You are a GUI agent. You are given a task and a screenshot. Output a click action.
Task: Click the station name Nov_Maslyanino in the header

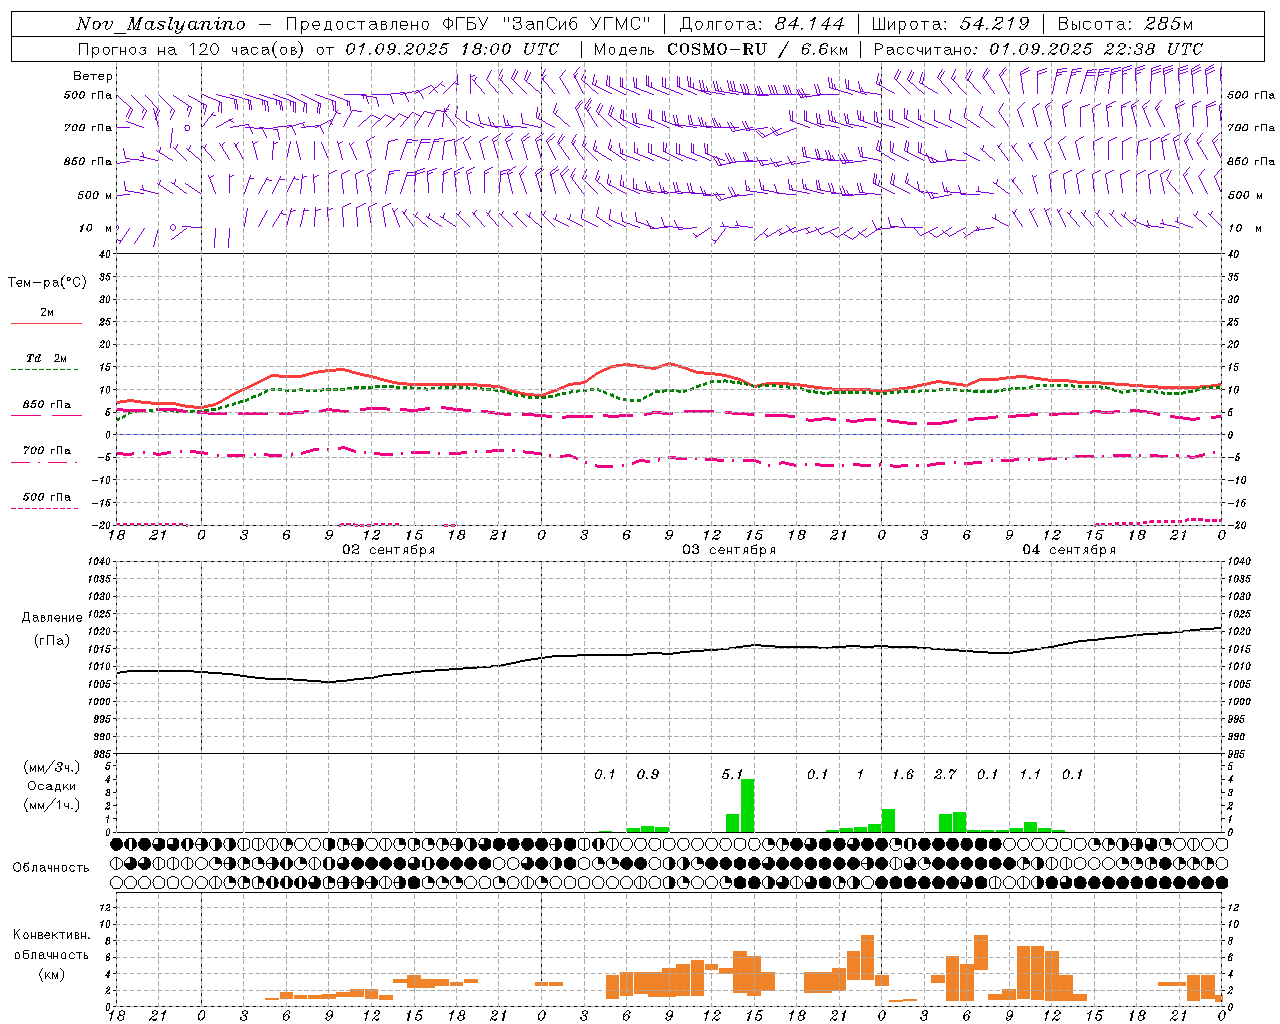[x=161, y=24]
